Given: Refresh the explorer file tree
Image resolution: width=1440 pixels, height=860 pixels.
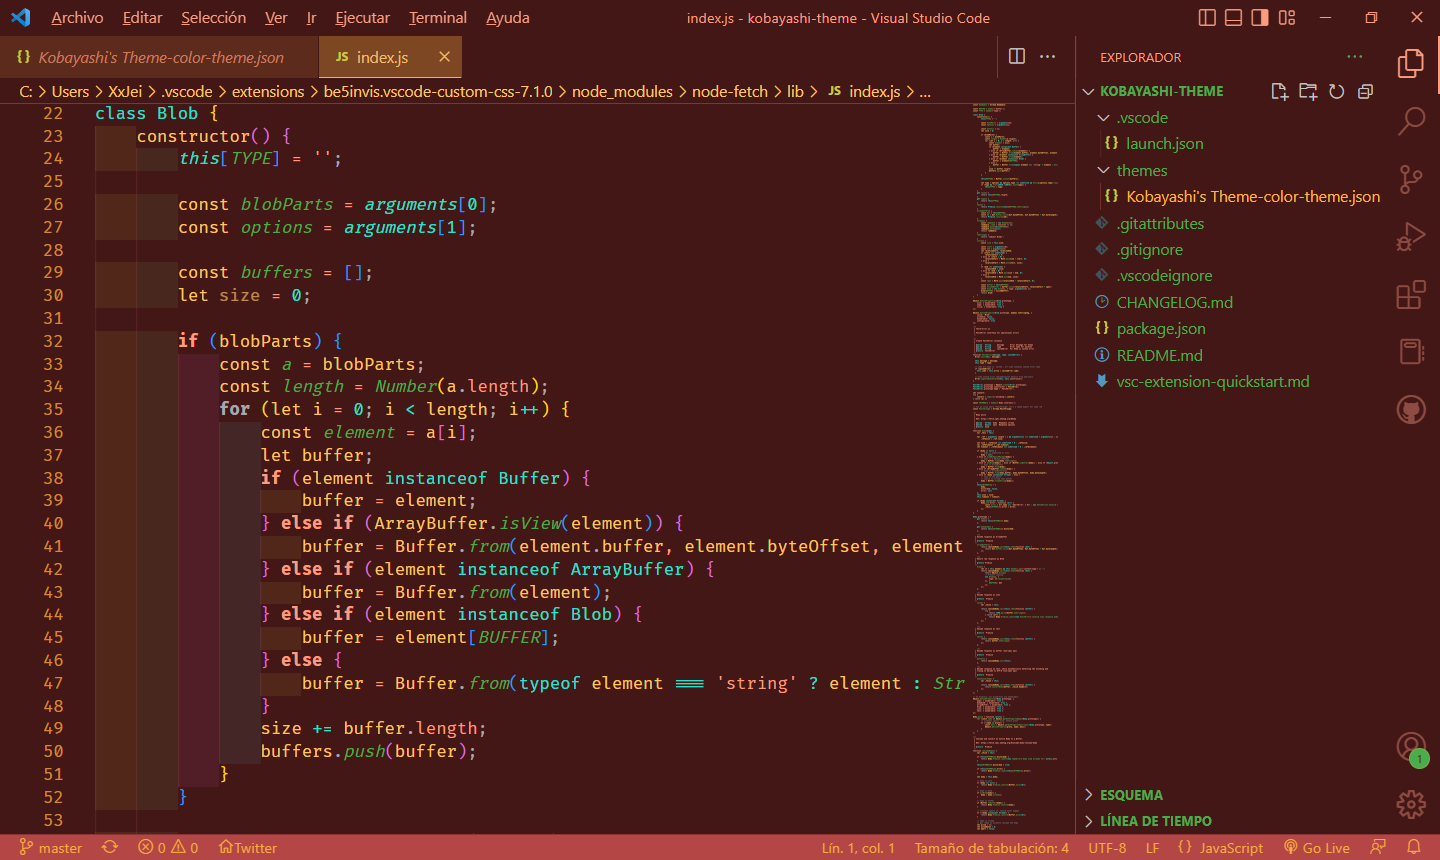Looking at the screenshot, I should click(1337, 91).
